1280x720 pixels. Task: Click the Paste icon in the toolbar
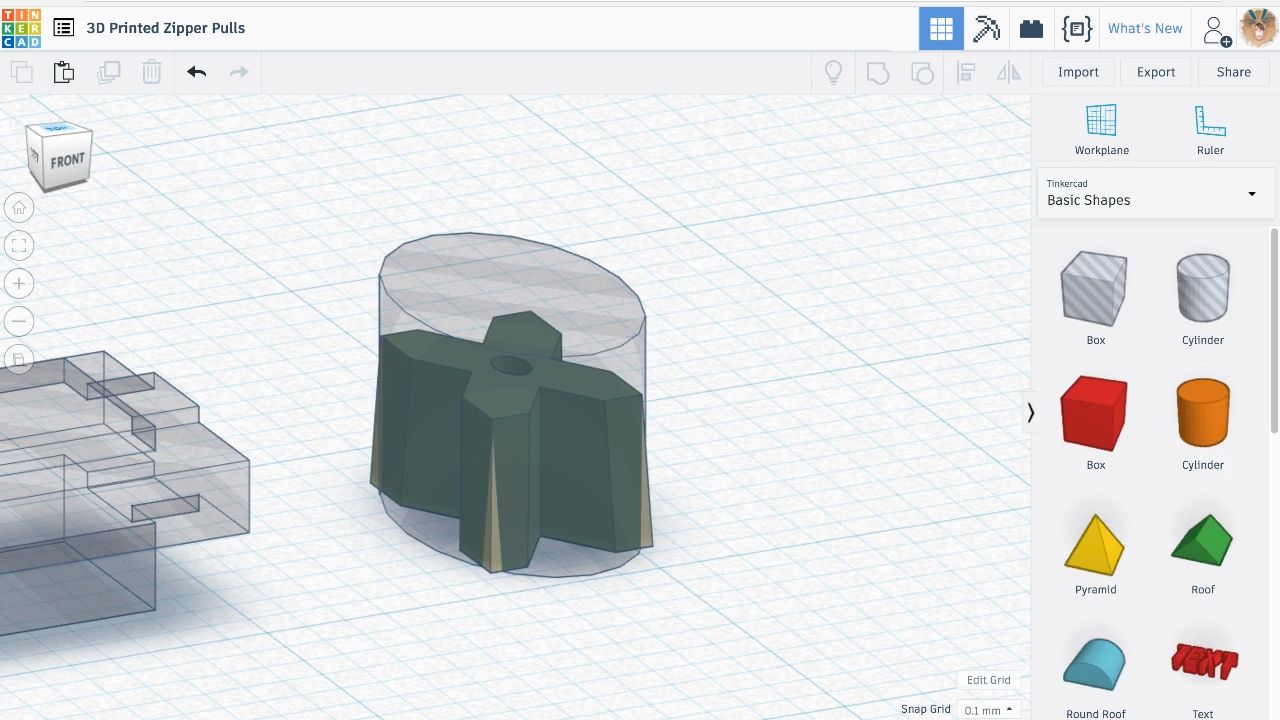[x=63, y=71]
